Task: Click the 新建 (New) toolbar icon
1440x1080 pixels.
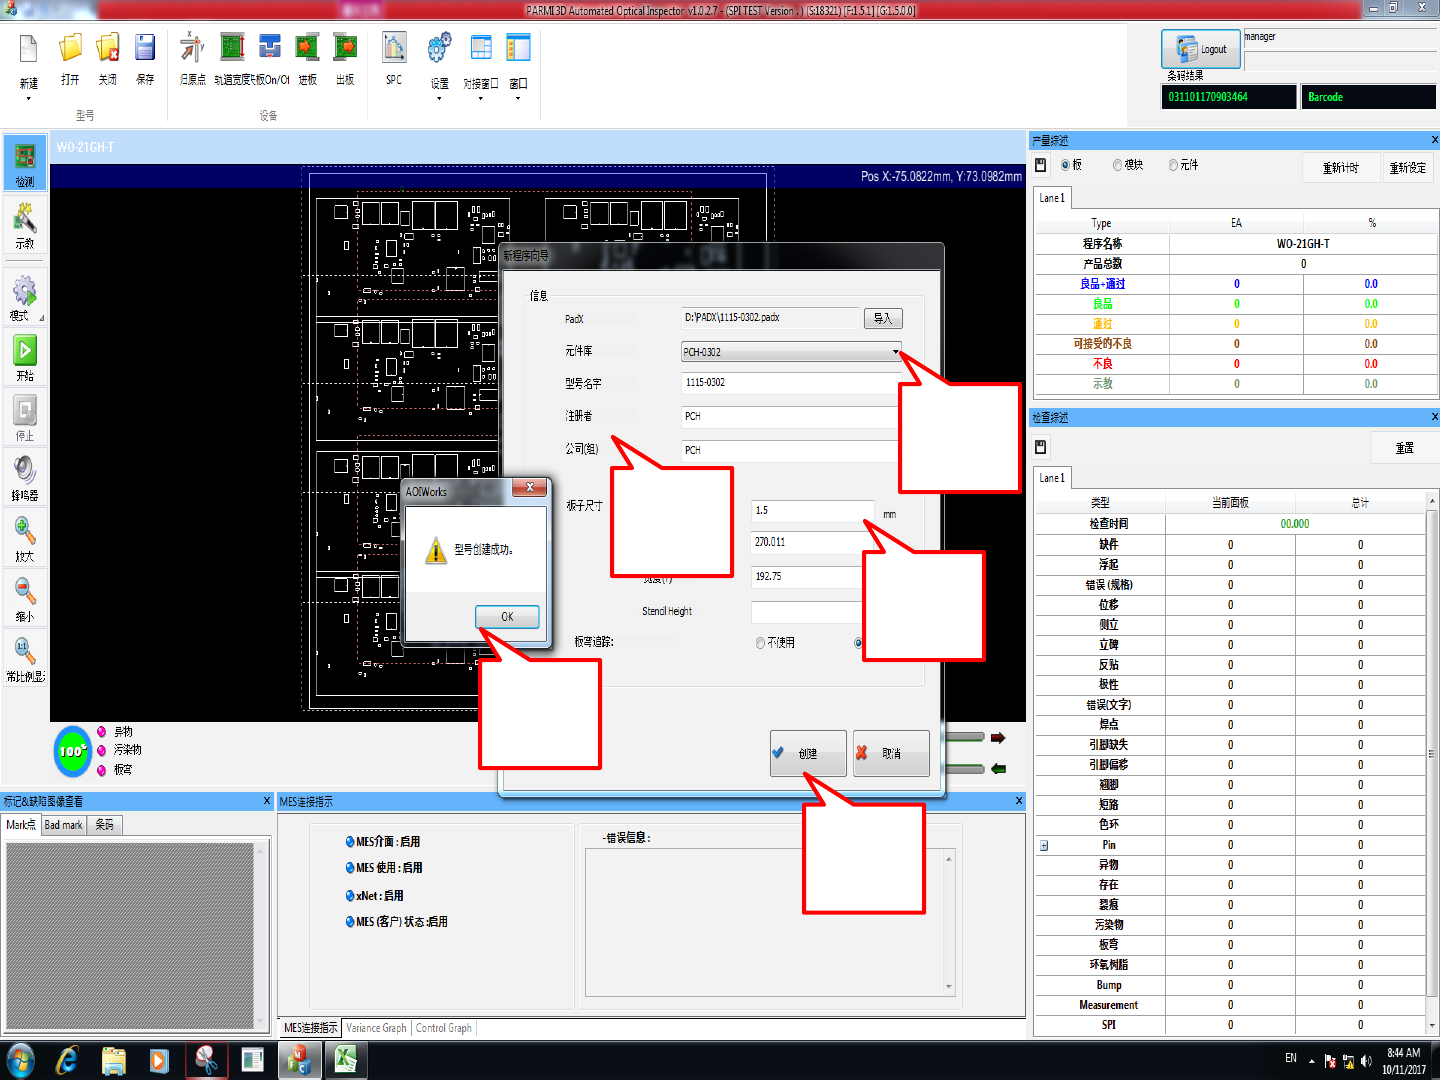Action: [x=28, y=50]
